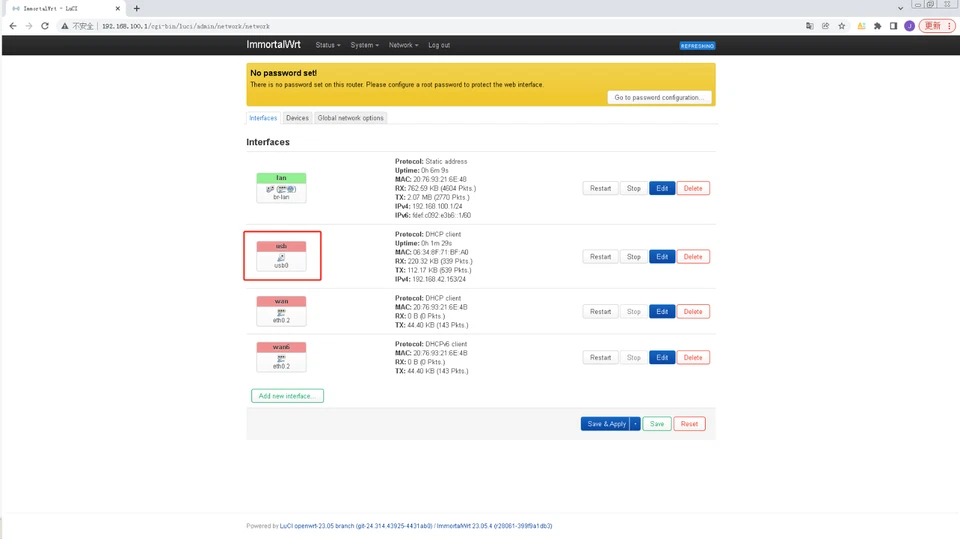
Task: Switch to the Global network options tab
Action: [350, 118]
